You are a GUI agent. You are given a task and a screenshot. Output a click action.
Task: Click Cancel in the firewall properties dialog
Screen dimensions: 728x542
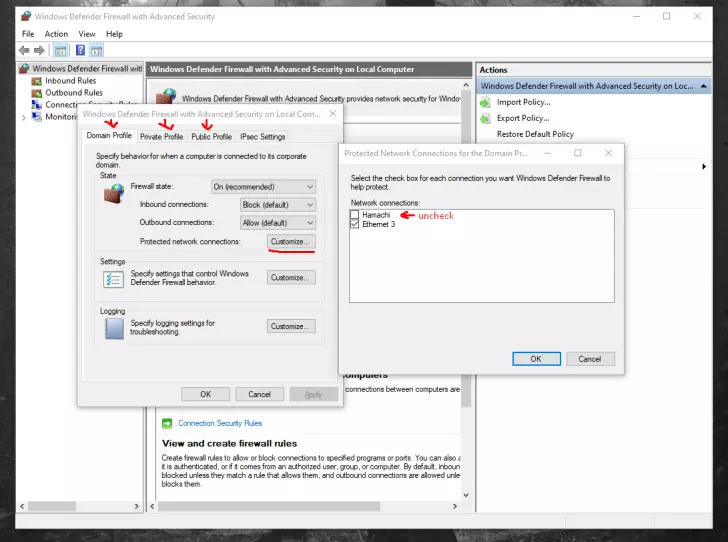click(x=260, y=394)
